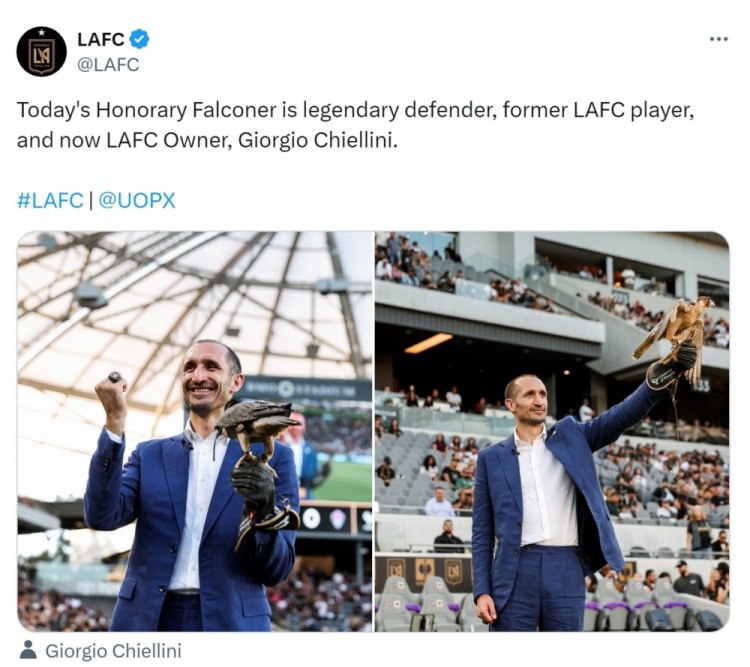Open the right photo with raised falcon
The image size is (750, 667).
[x=552, y=432]
